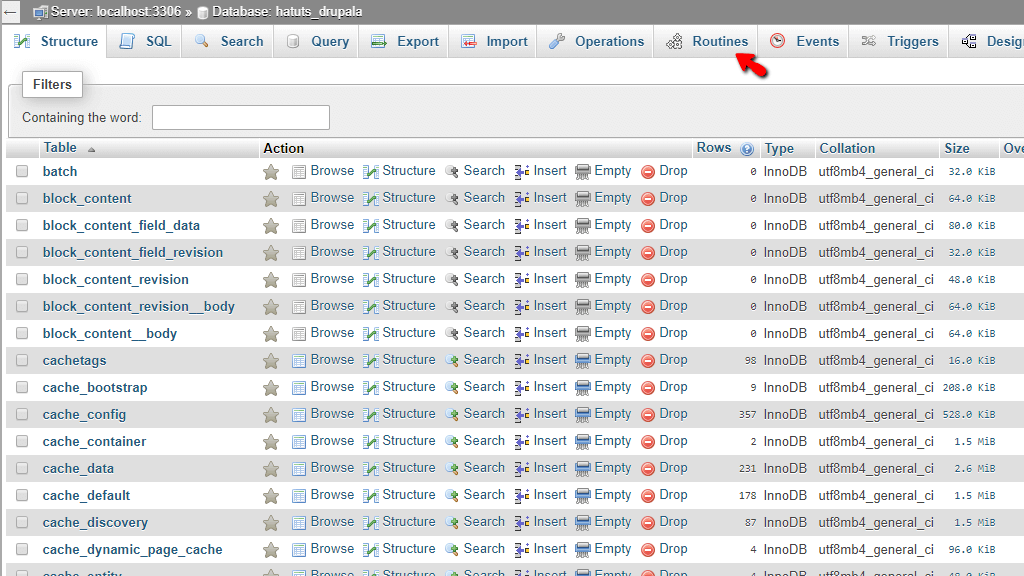This screenshot has width=1024, height=576.
Task: Click the Collation column header
Action: coord(847,148)
